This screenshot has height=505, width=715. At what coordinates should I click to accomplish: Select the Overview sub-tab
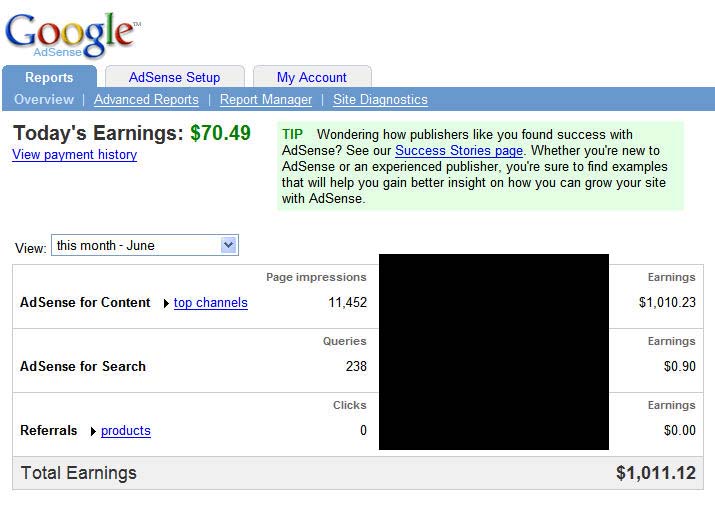pos(44,99)
